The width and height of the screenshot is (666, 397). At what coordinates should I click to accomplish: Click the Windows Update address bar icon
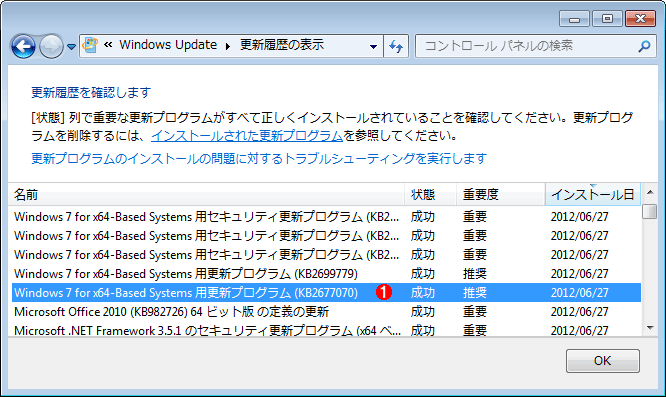90,45
